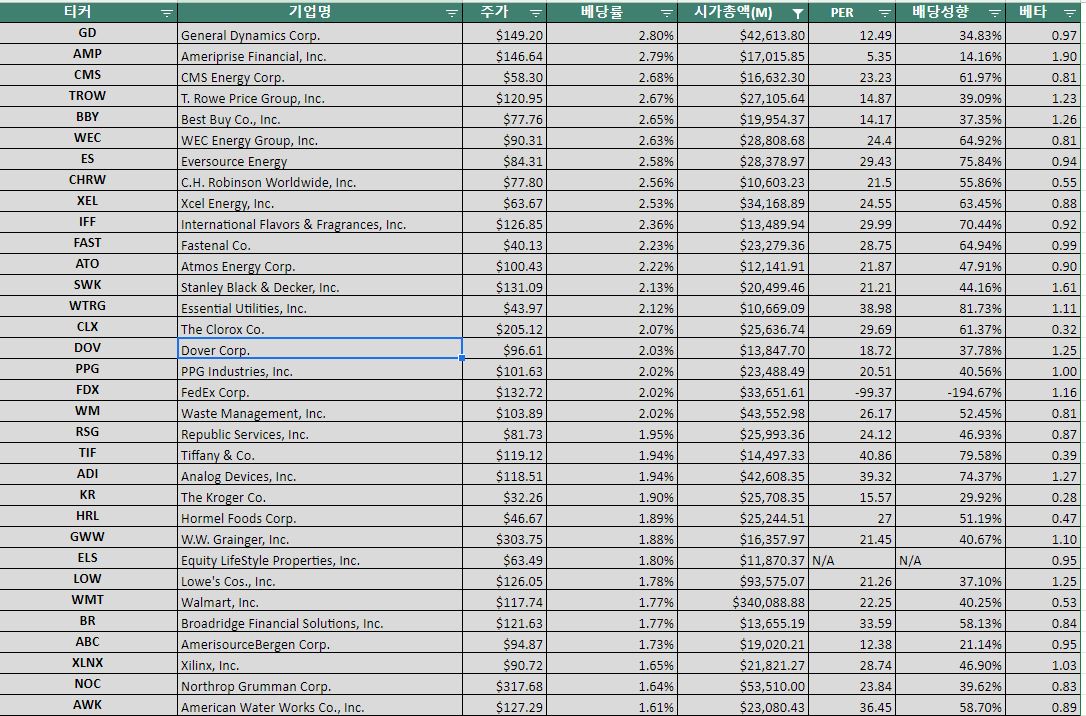Select dividend yield 2.80% cell
Screen dimensions: 1086x716
(612, 33)
